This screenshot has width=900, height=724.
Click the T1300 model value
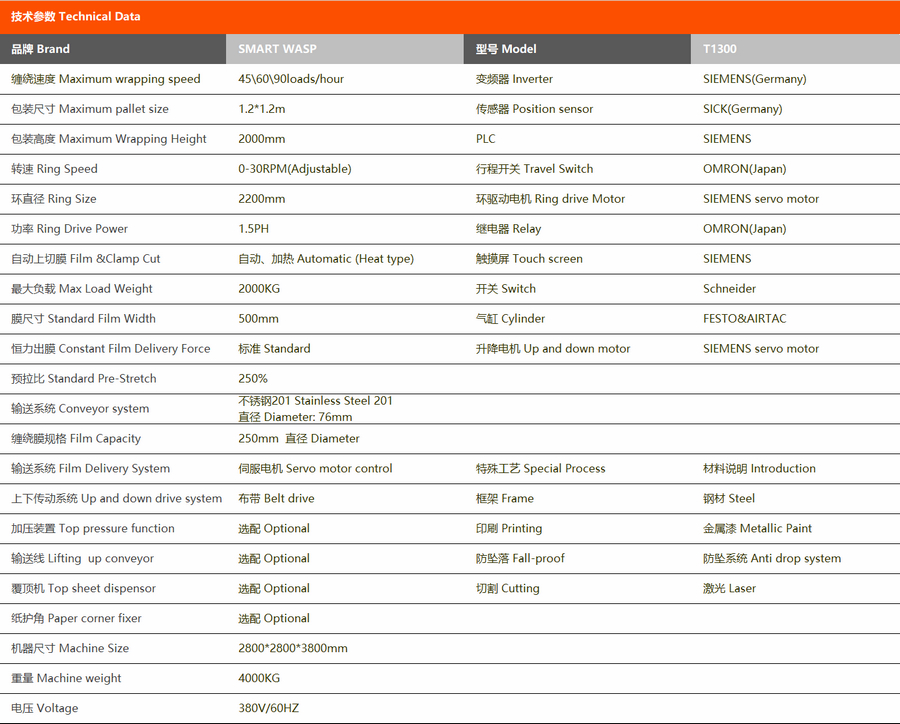pyautogui.click(x=720, y=49)
